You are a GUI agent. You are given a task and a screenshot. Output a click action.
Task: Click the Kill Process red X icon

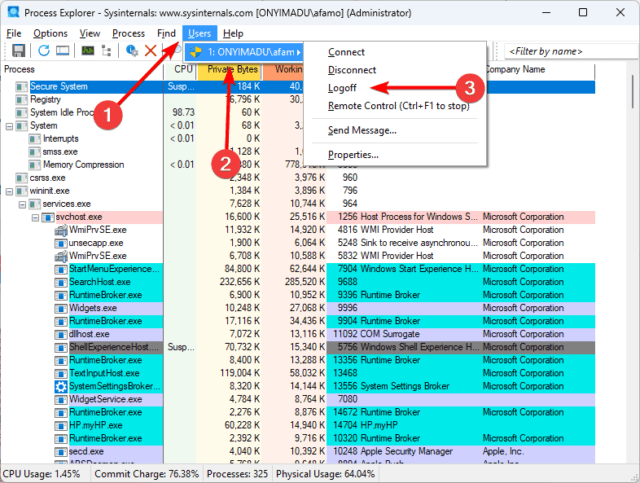pos(150,51)
